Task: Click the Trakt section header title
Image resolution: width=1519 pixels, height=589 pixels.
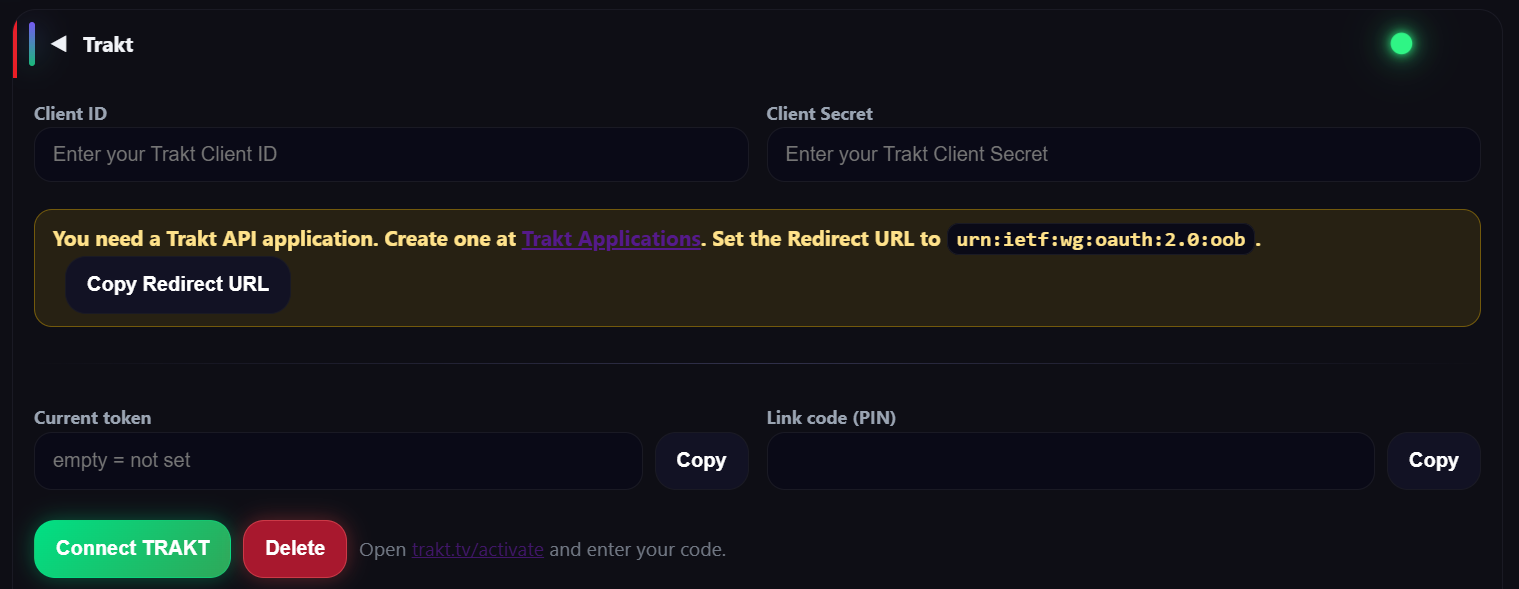Action: coord(108,45)
